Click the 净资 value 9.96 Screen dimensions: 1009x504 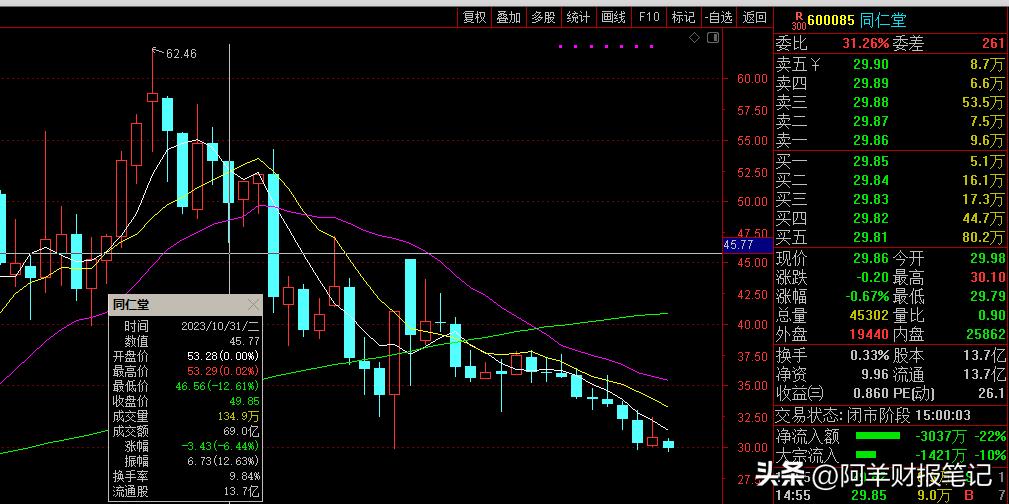(x=875, y=374)
